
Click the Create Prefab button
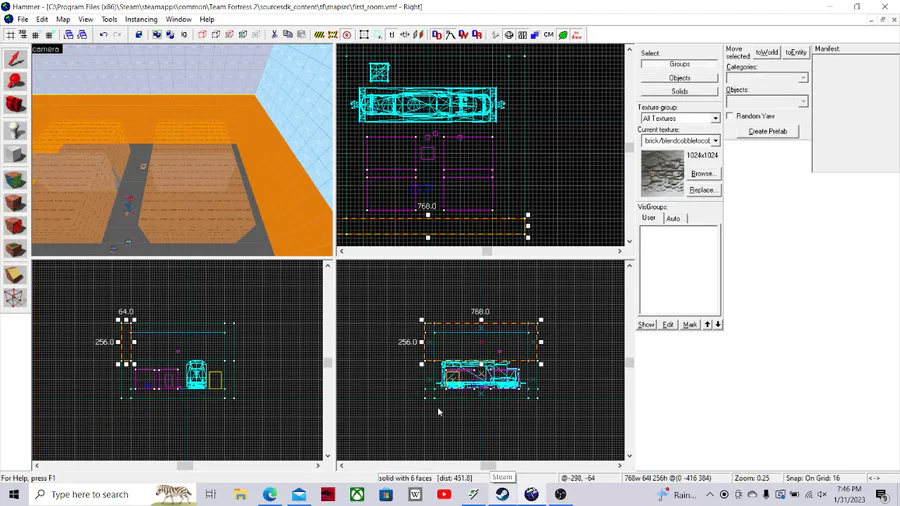[x=767, y=131]
